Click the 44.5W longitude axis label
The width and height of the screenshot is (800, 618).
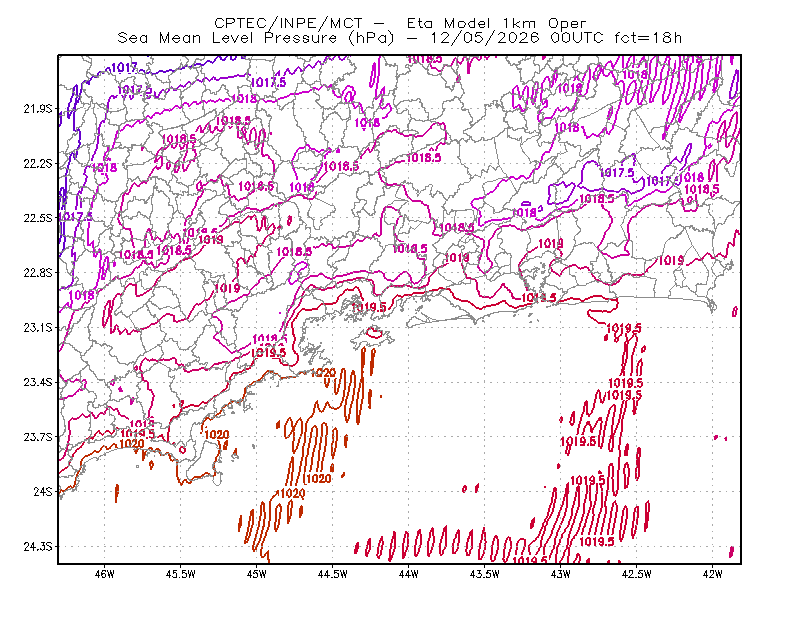point(332,574)
